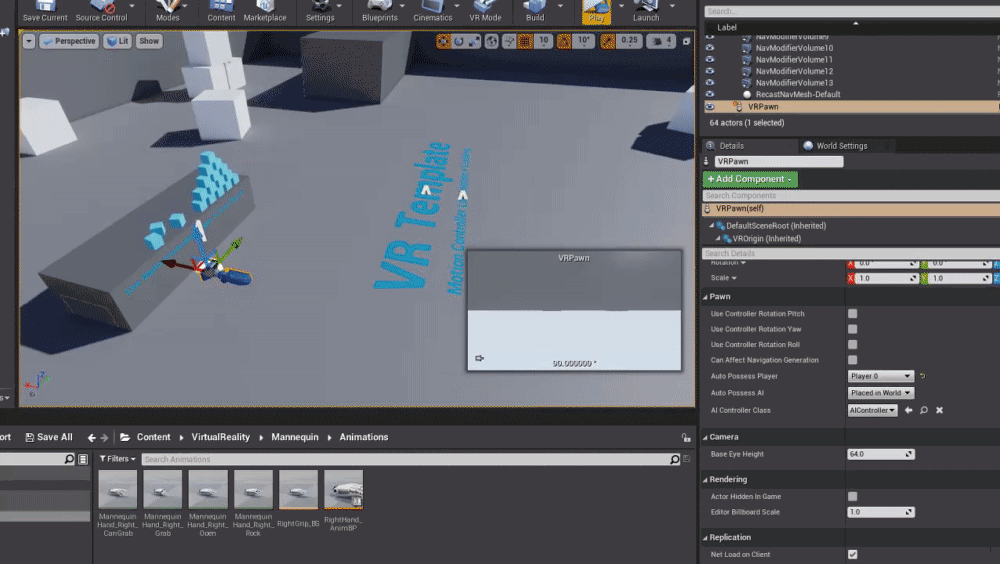Open the Blueprints toolbar menu
Image resolution: width=1000 pixels, height=564 pixels.
pyautogui.click(x=379, y=11)
